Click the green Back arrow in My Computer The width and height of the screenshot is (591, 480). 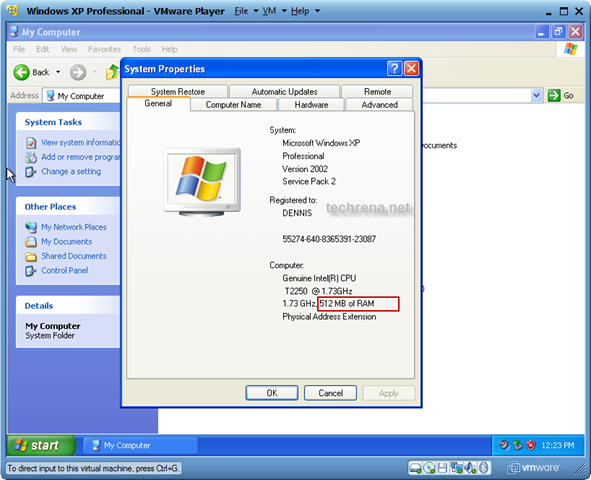21,72
